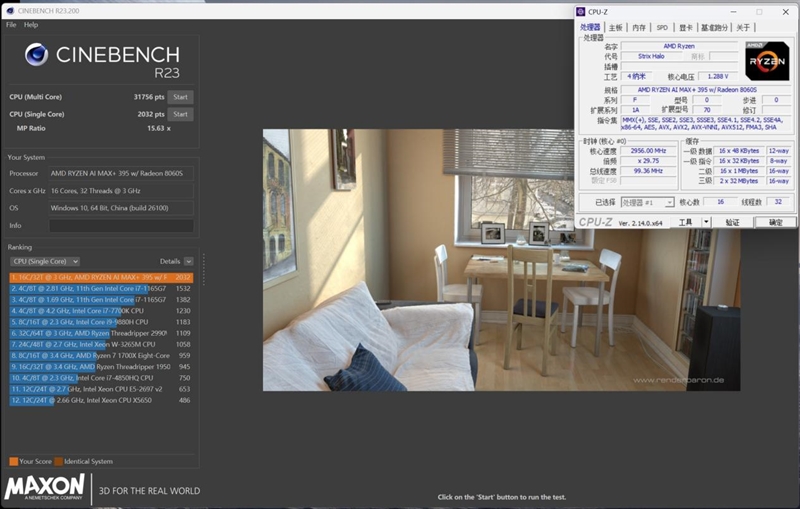Start the CPU Multi Core test
Viewport: 800px width, 509px height.
pos(180,97)
